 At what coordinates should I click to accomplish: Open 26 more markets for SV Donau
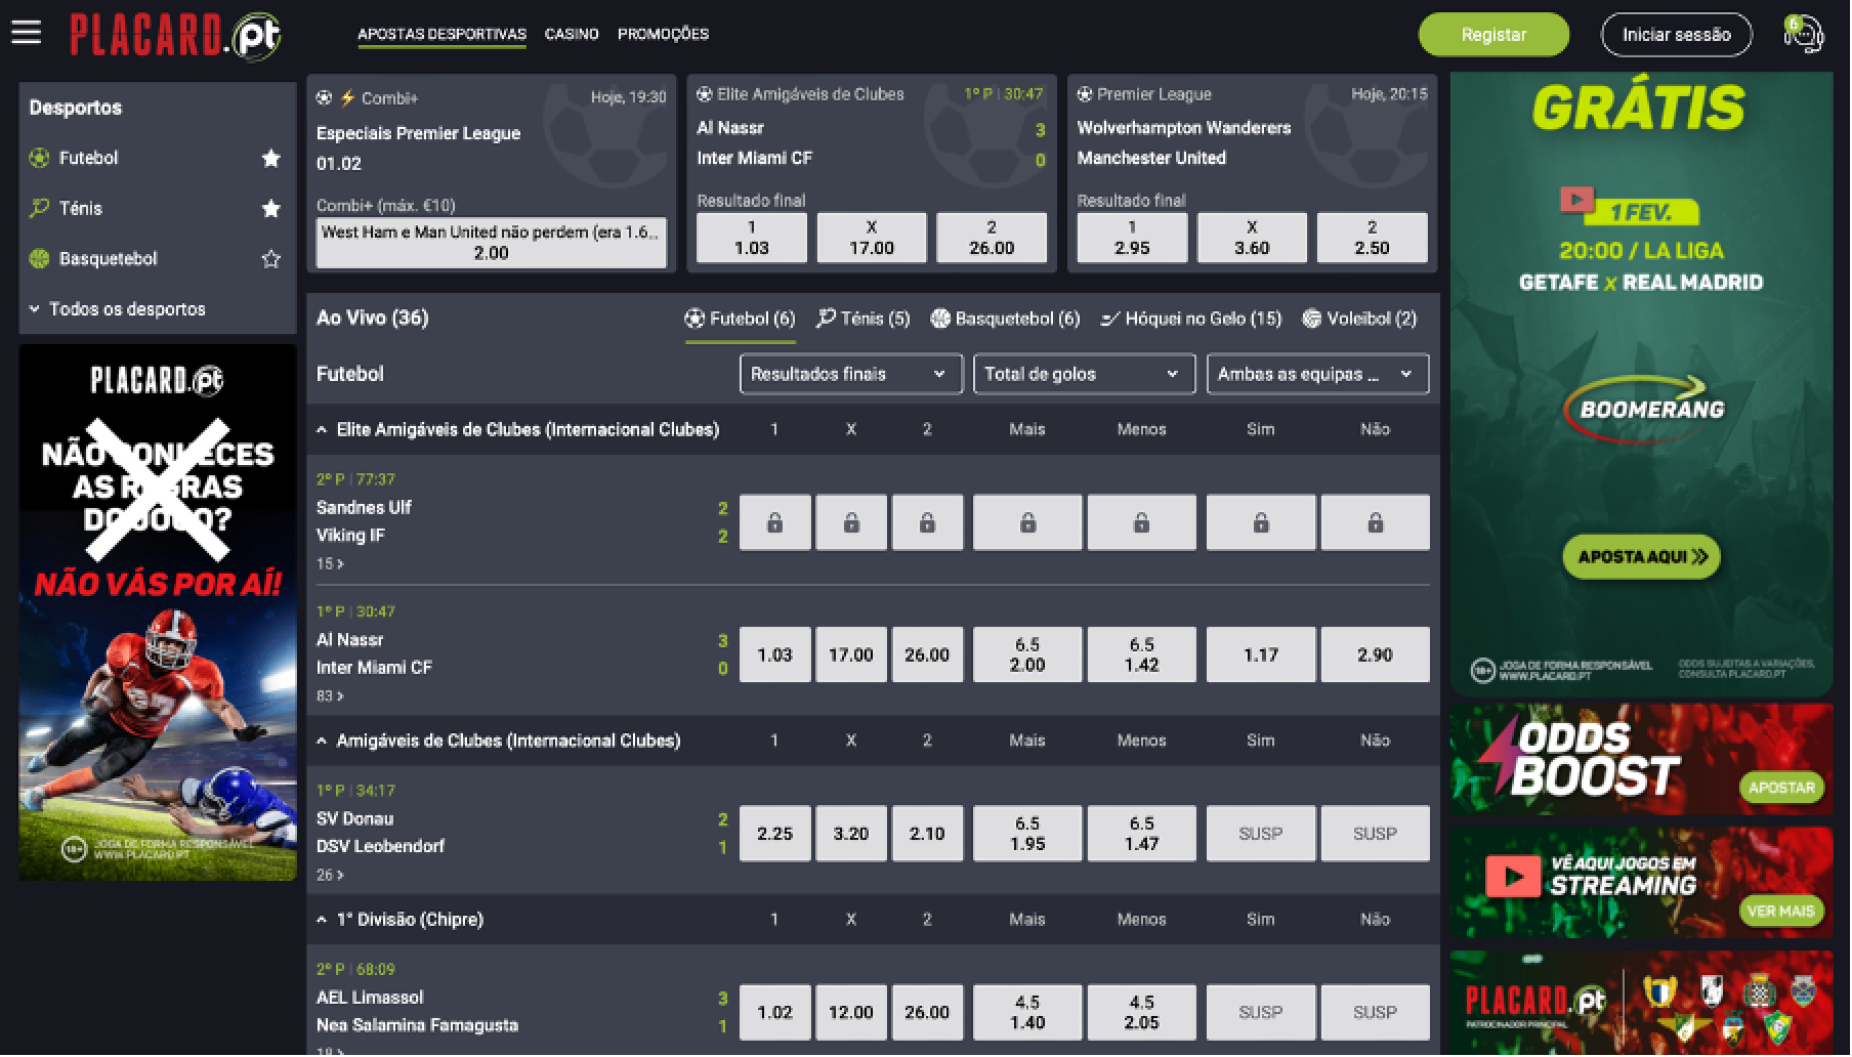click(x=330, y=875)
